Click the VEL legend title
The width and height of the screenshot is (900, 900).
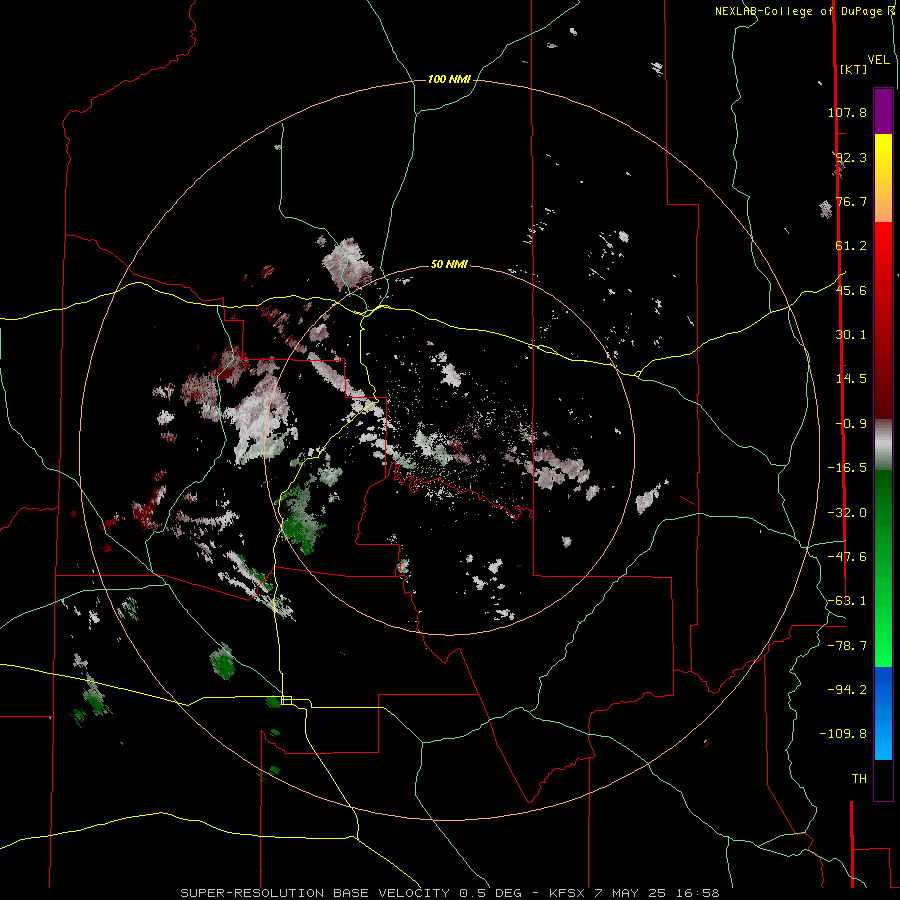tap(878, 60)
